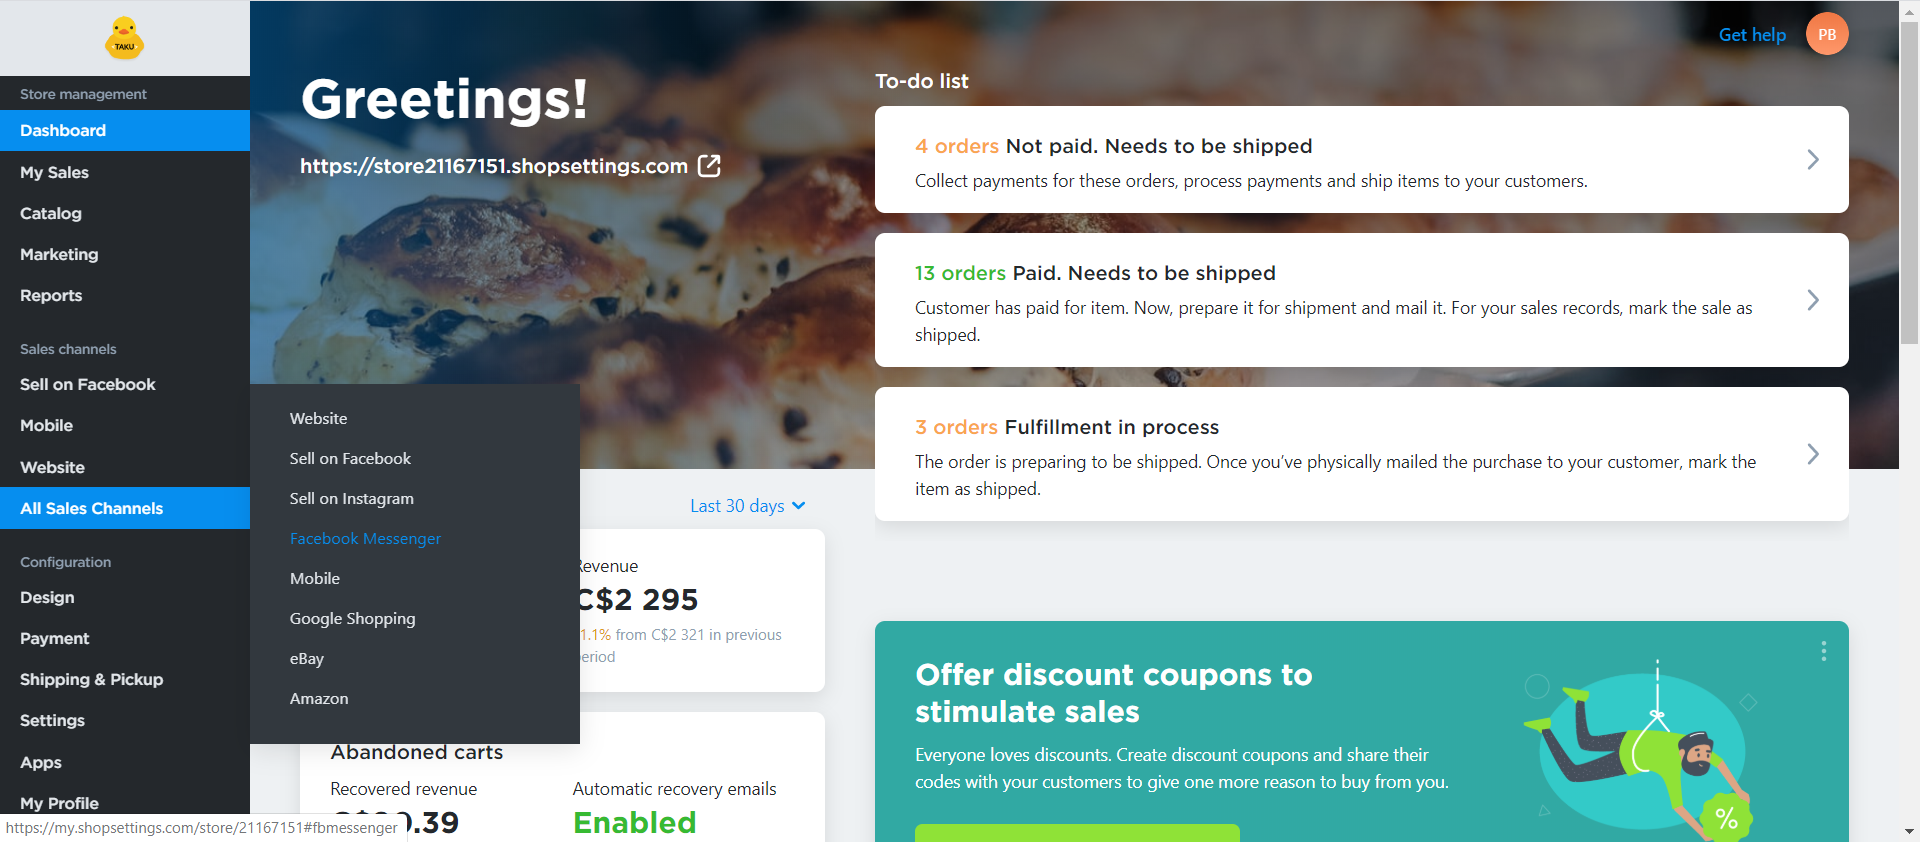Open coupon card three-dot menu
This screenshot has height=842, width=1920.
click(x=1823, y=651)
